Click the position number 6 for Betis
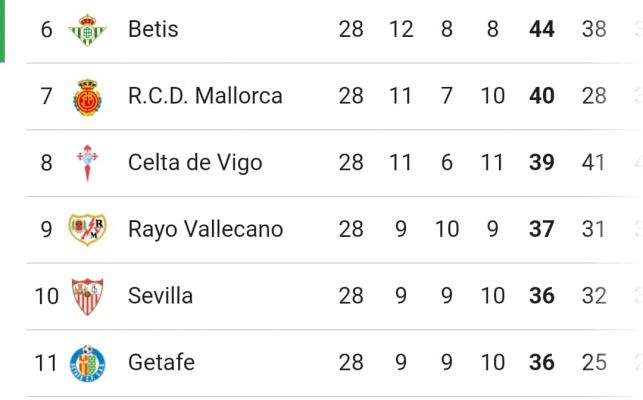Viewport: 643px width, 400px height. point(46,29)
